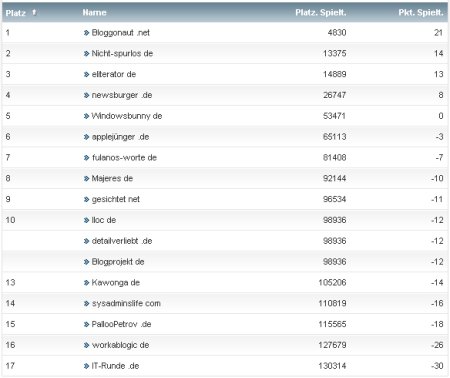Screen dimensions: 450x378
Task: Select the value 65113 in applejünger row
Action: tap(335, 137)
